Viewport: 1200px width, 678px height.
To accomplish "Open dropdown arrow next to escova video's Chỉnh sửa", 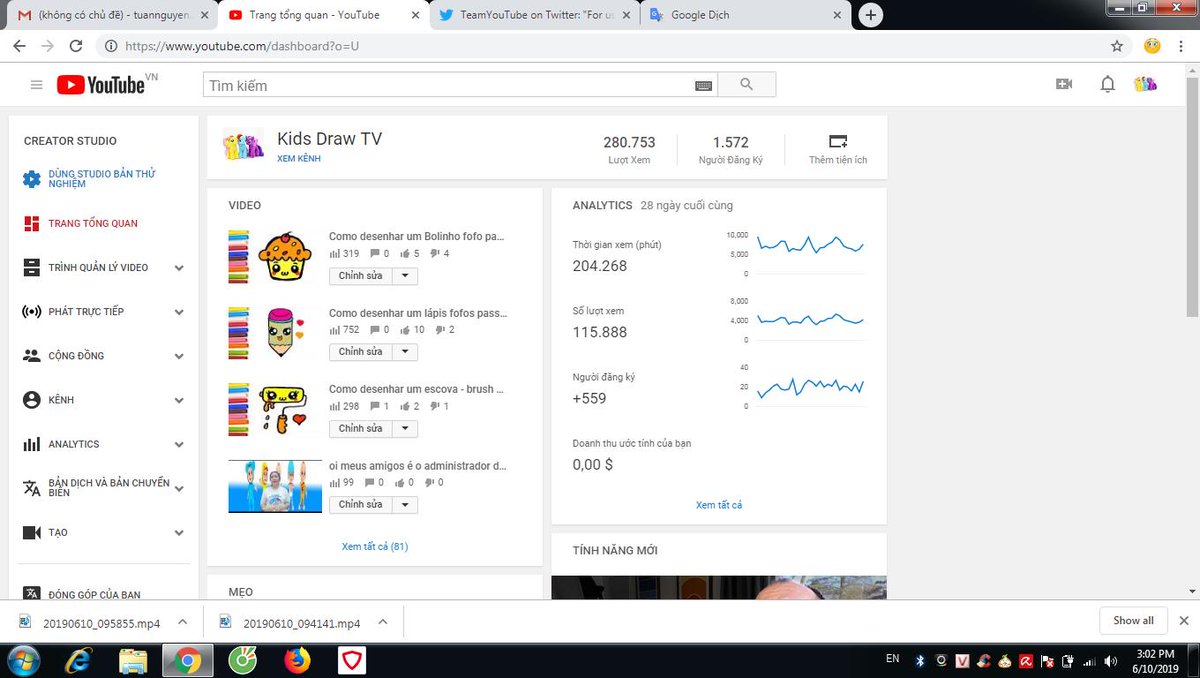I will 404,428.
